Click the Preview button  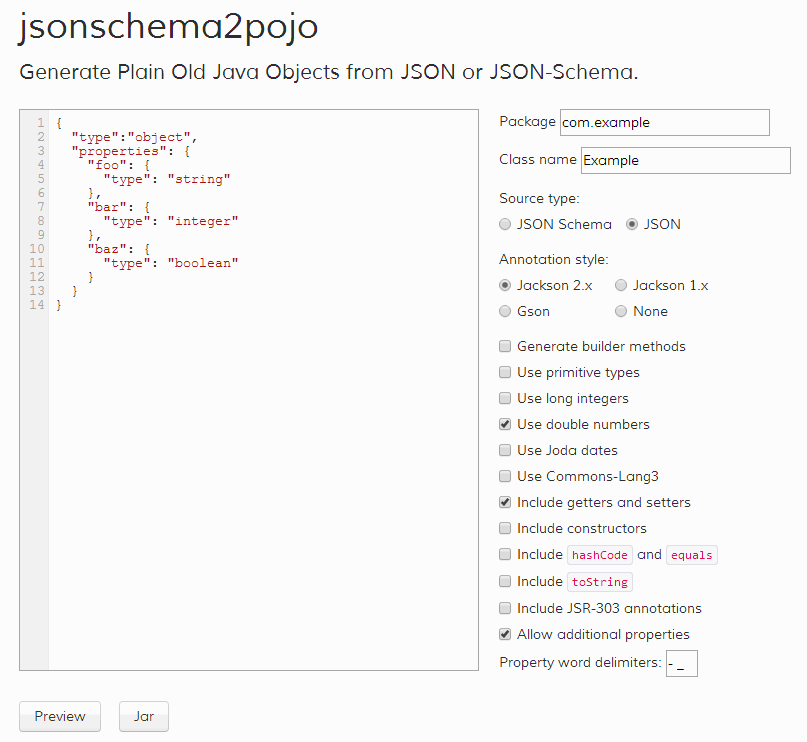point(60,716)
